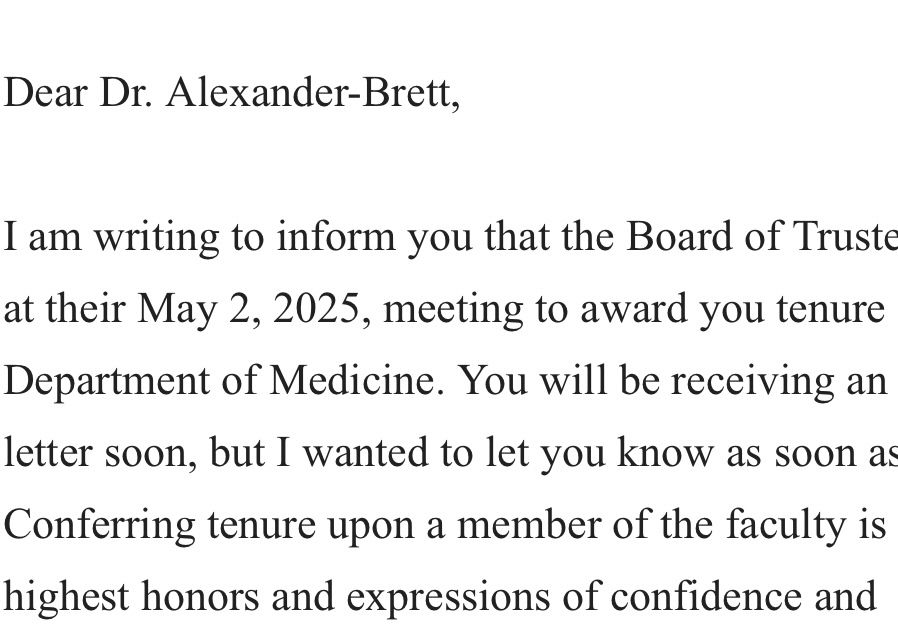Click the word 'Dear' in the greeting
The height and width of the screenshot is (635, 898).
coord(45,92)
